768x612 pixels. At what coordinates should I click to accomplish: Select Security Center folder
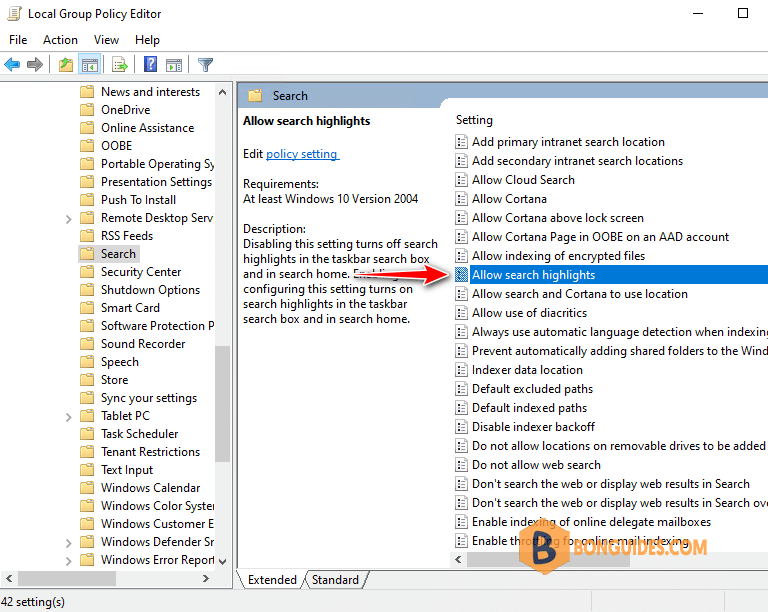tap(141, 272)
